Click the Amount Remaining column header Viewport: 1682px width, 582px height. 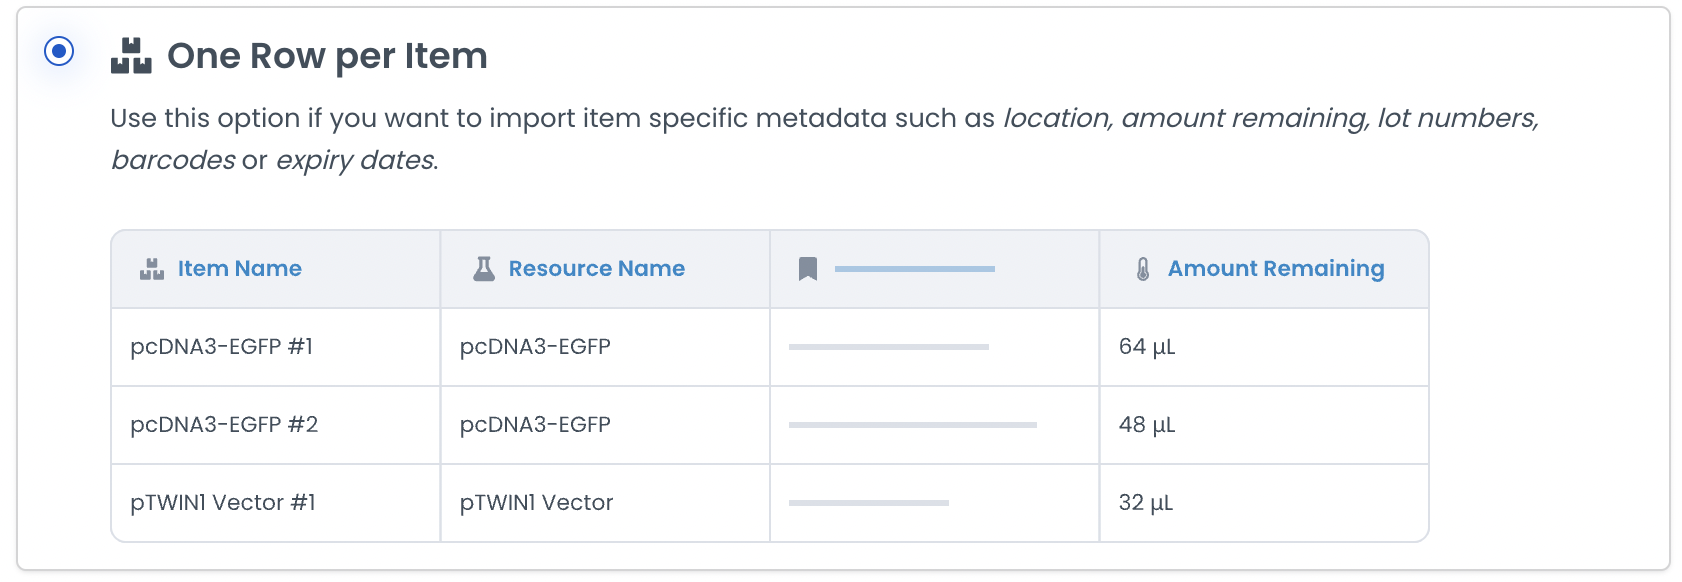click(x=1275, y=269)
